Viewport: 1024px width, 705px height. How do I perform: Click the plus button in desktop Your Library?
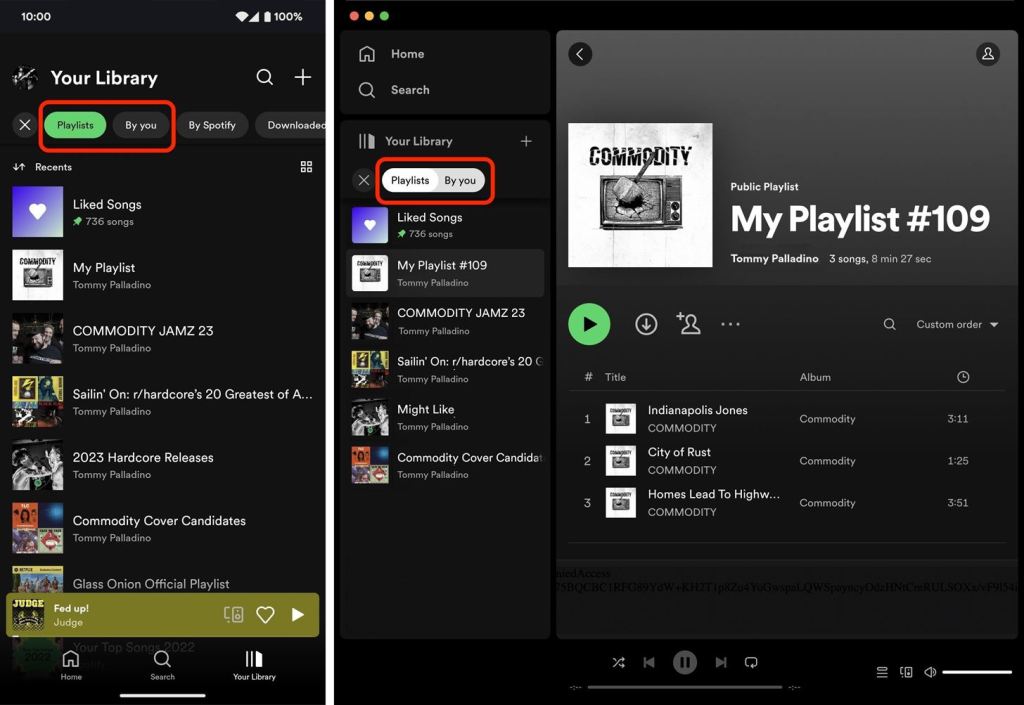click(x=526, y=141)
